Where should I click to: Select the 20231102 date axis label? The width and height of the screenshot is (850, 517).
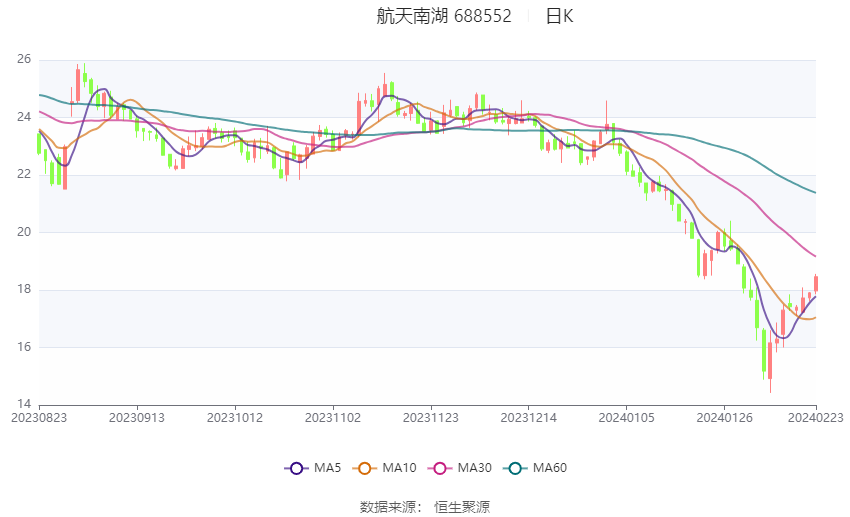(333, 418)
